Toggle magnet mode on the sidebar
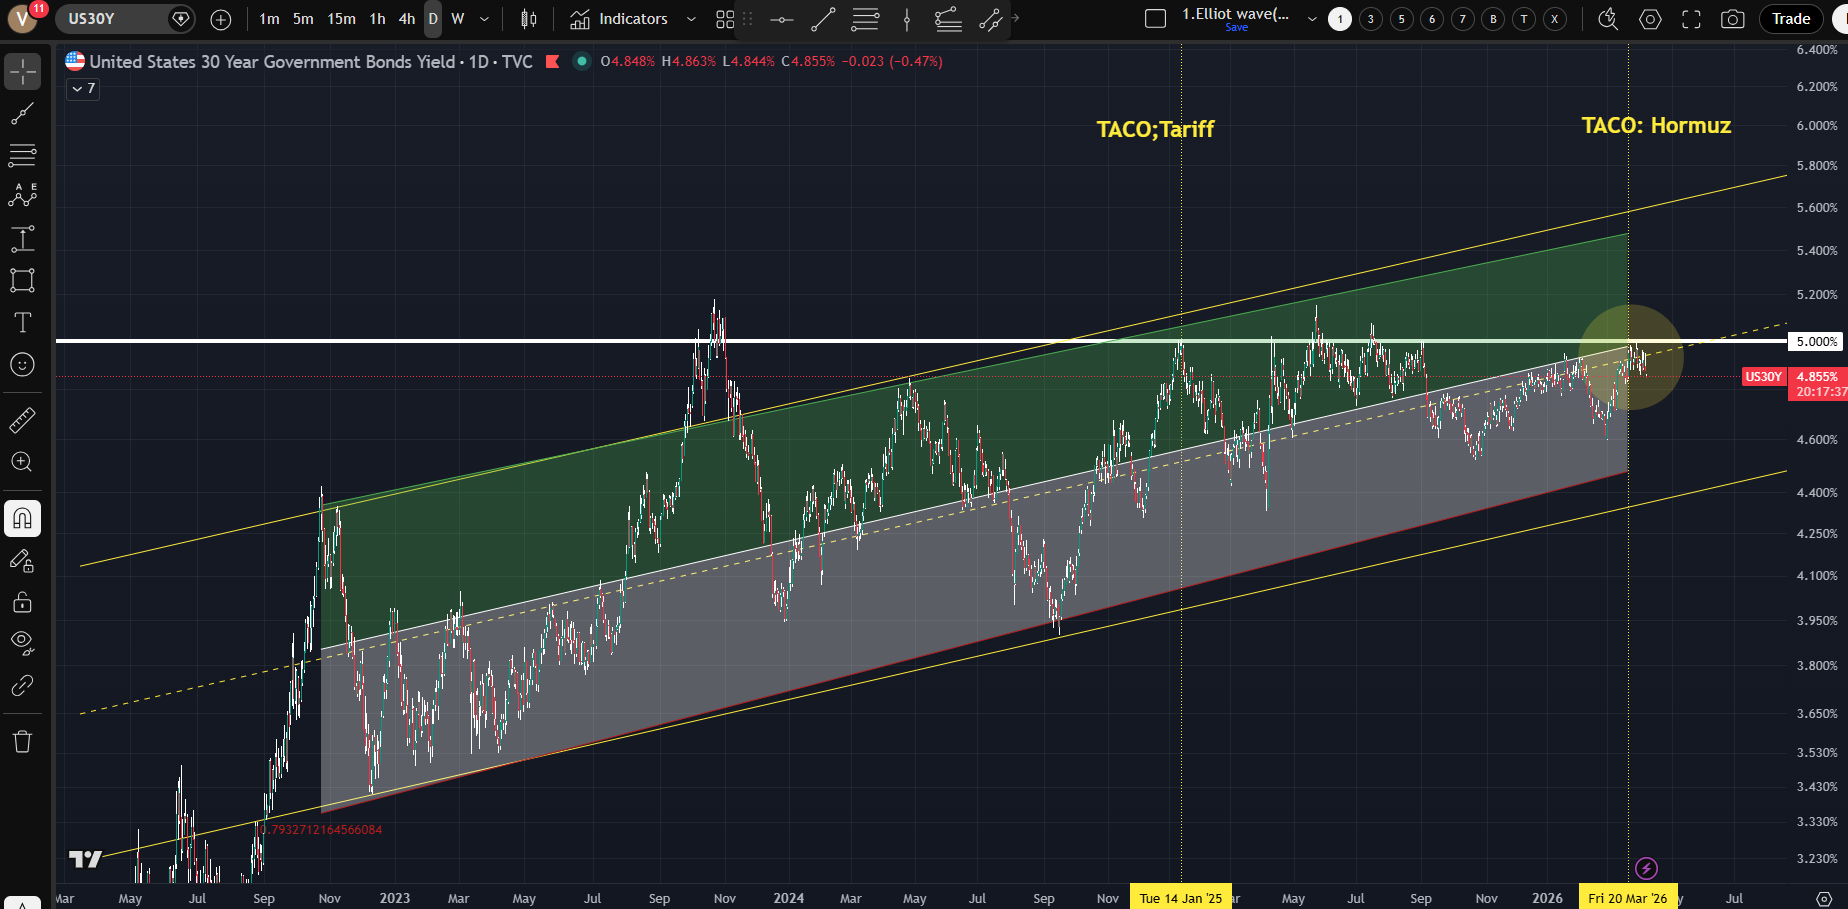 click(22, 518)
